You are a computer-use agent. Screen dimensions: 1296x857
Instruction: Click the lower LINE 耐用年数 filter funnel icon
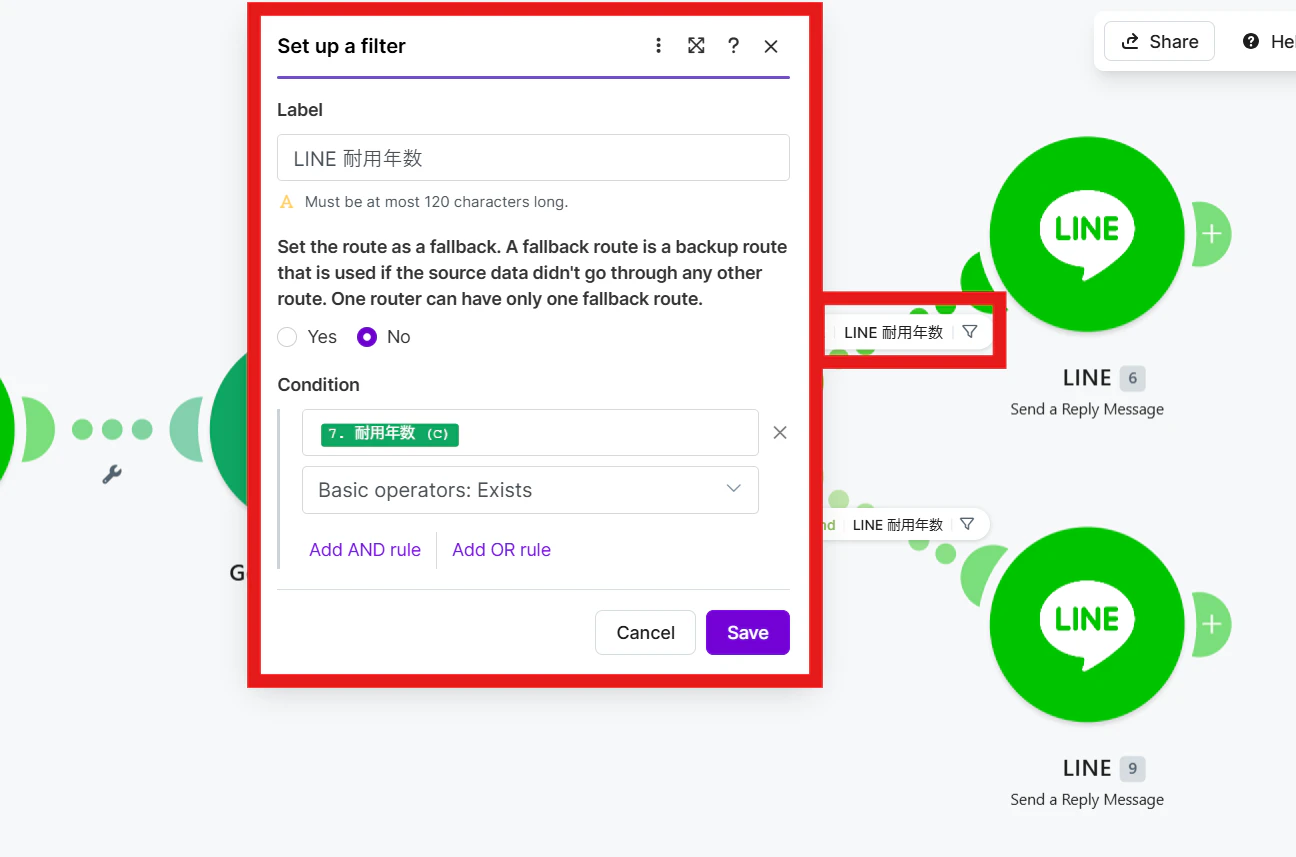coord(967,524)
